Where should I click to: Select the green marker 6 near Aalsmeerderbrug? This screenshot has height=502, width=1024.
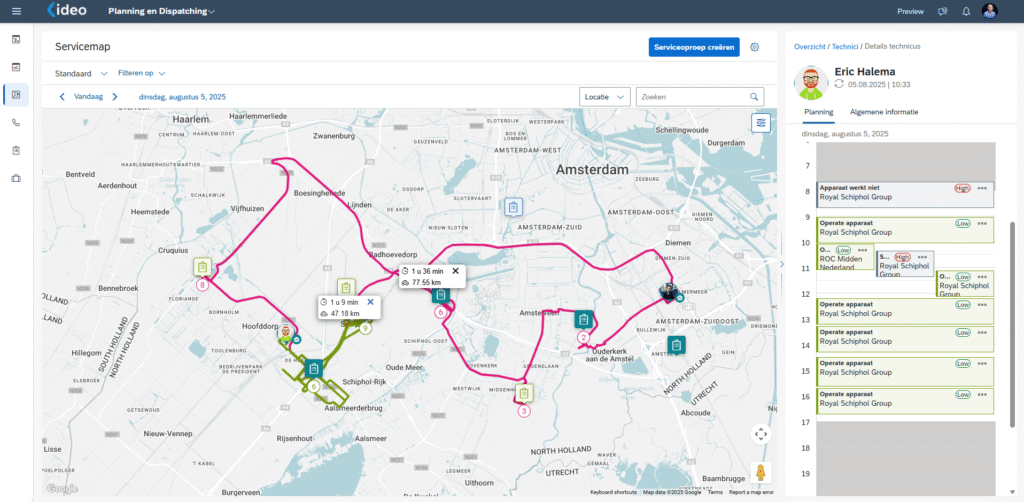[x=314, y=386]
